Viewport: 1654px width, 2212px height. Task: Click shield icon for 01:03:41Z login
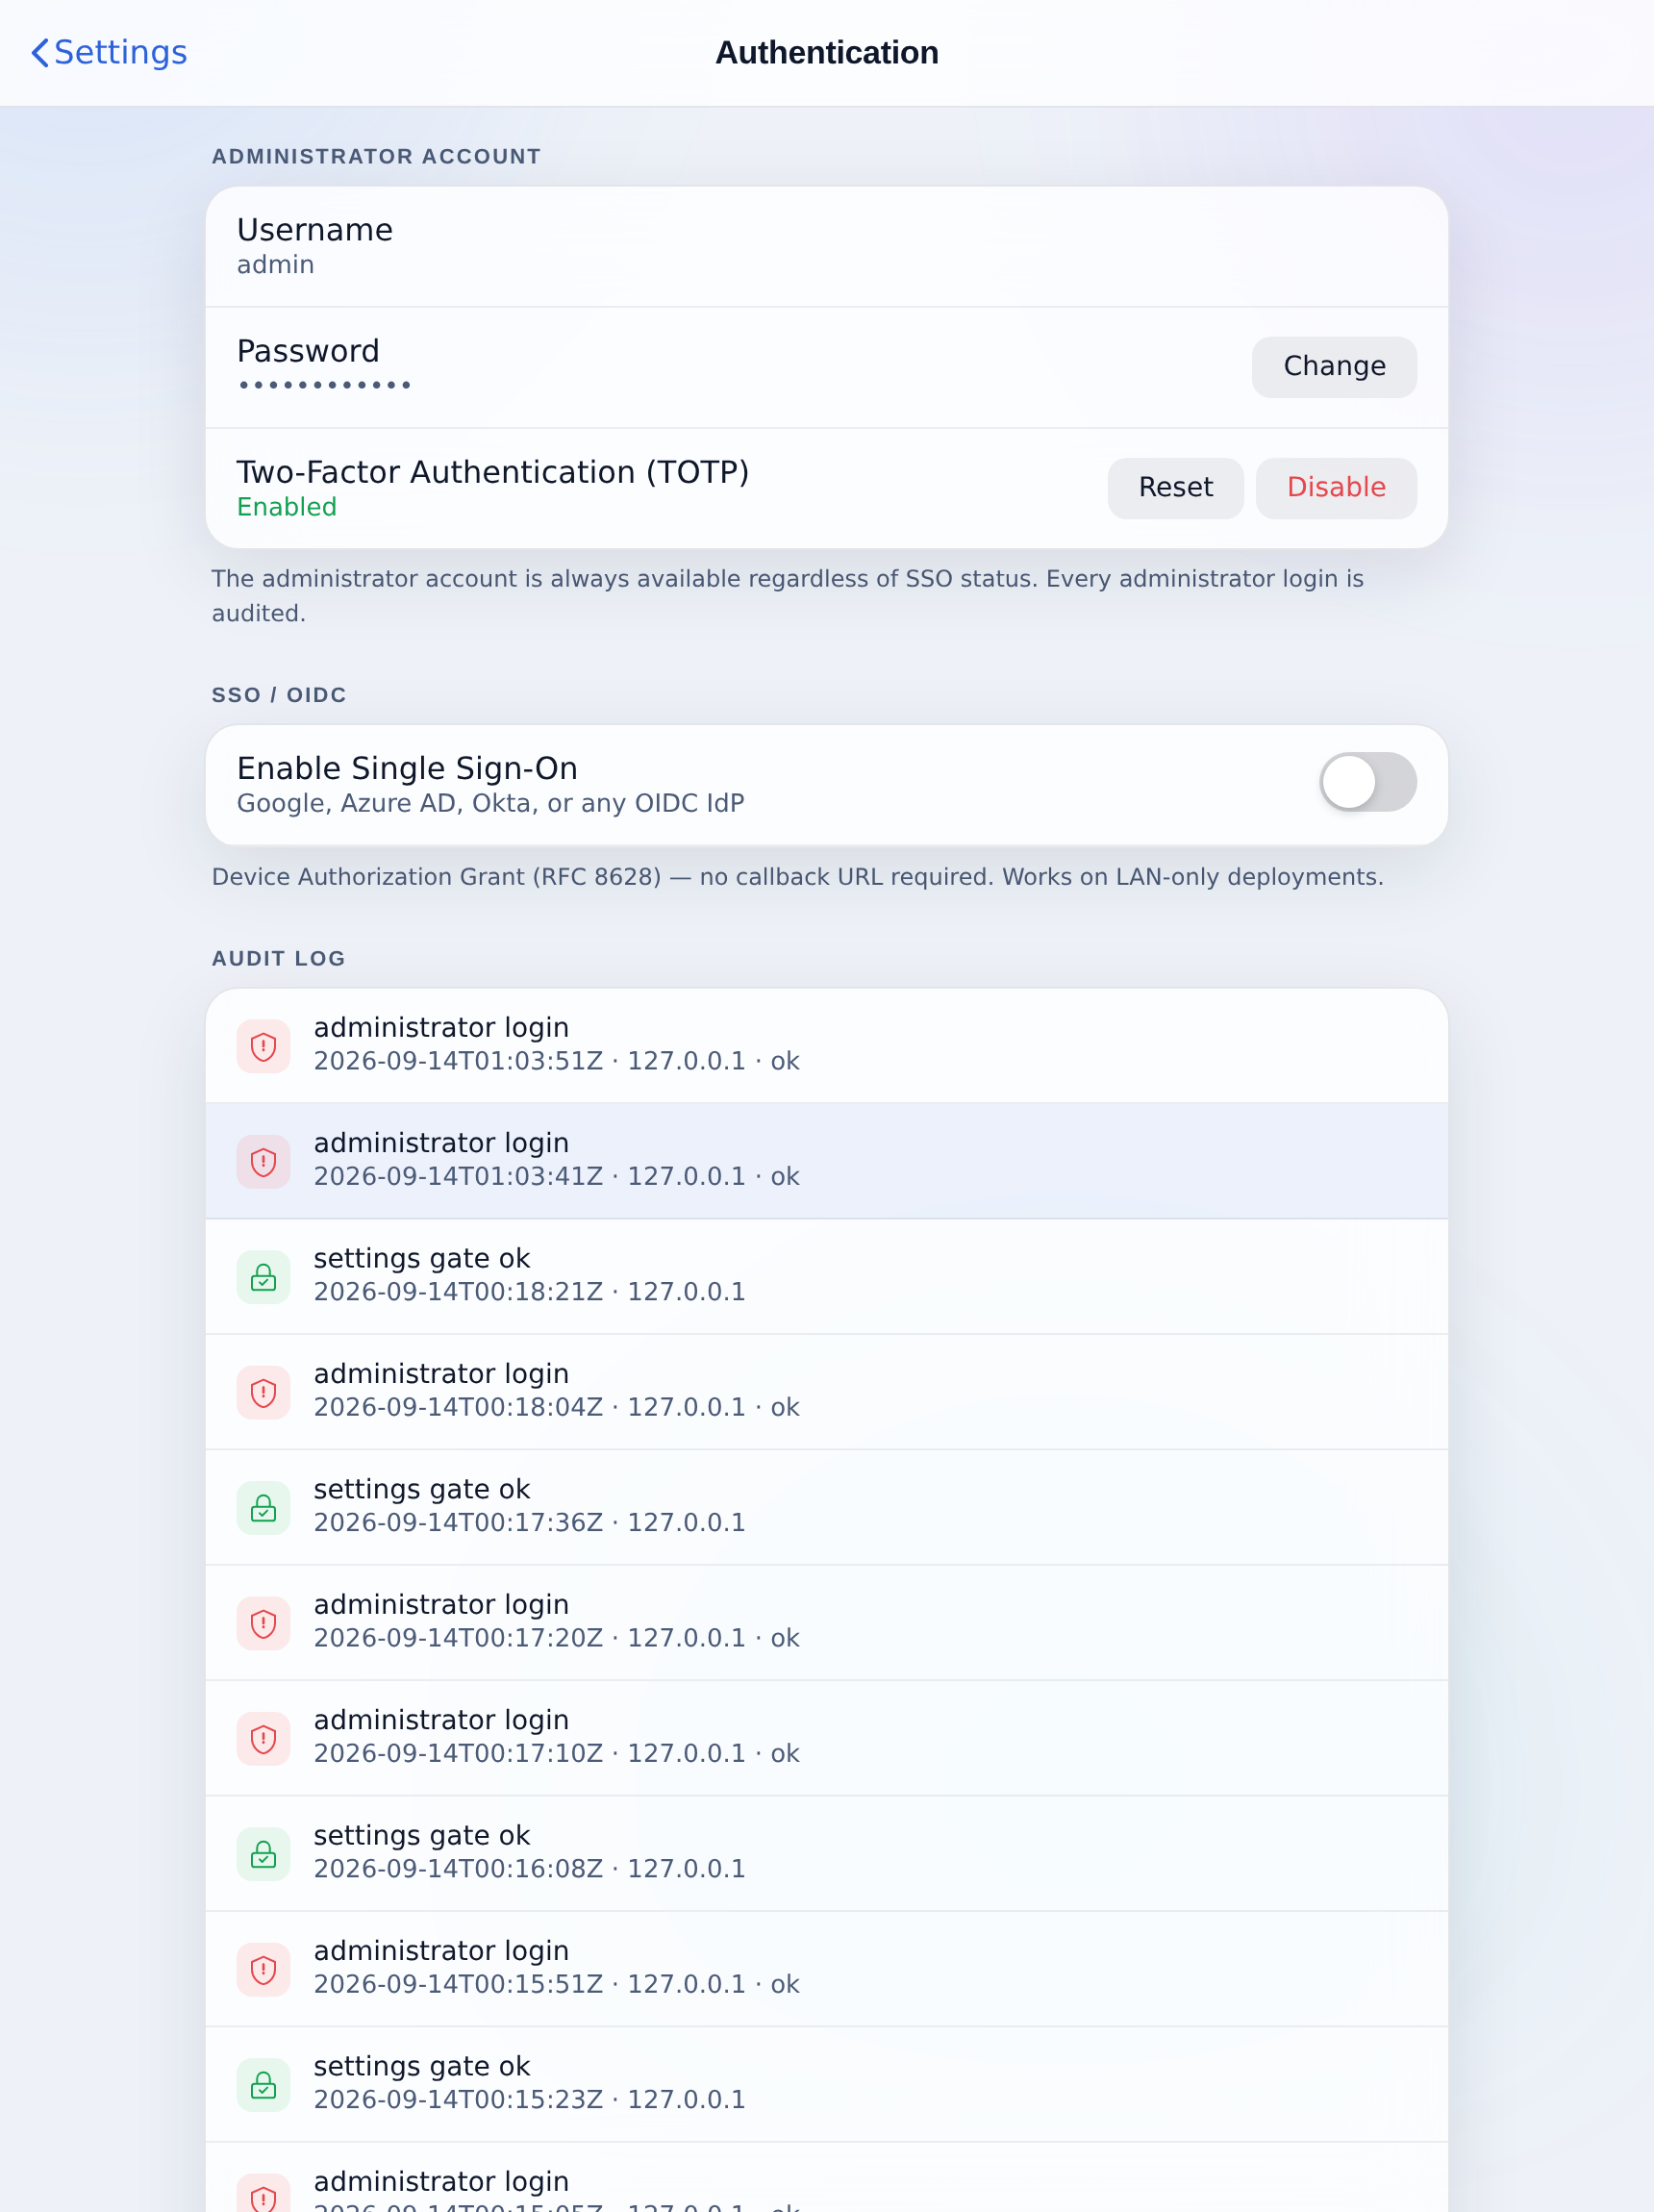pos(263,1161)
